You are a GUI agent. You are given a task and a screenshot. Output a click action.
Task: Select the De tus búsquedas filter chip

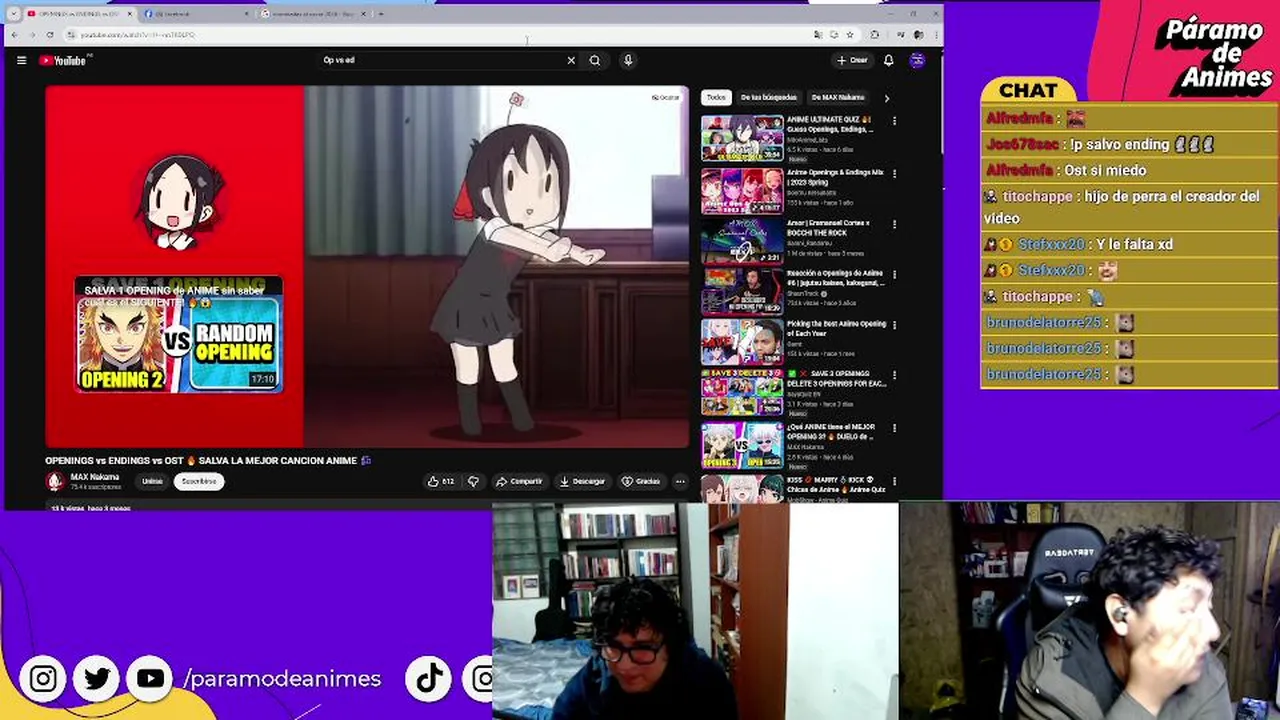click(768, 98)
